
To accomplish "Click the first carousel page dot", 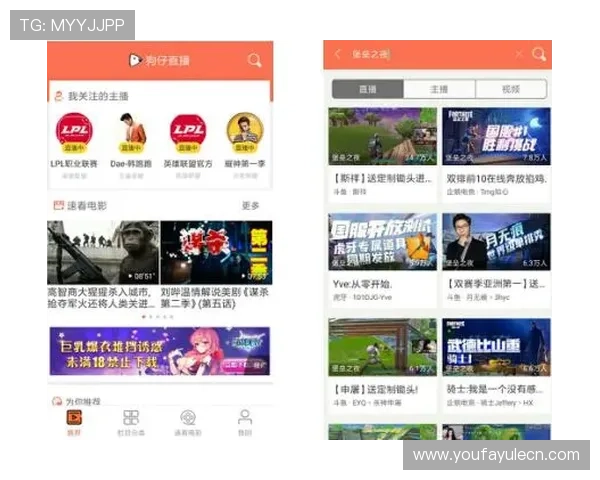I will (x=143, y=317).
